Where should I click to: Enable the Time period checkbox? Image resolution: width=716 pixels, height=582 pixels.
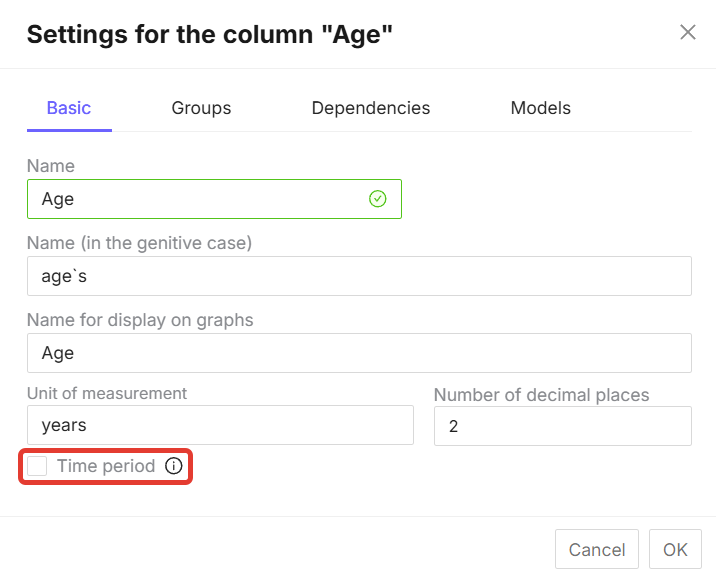pyautogui.click(x=37, y=466)
